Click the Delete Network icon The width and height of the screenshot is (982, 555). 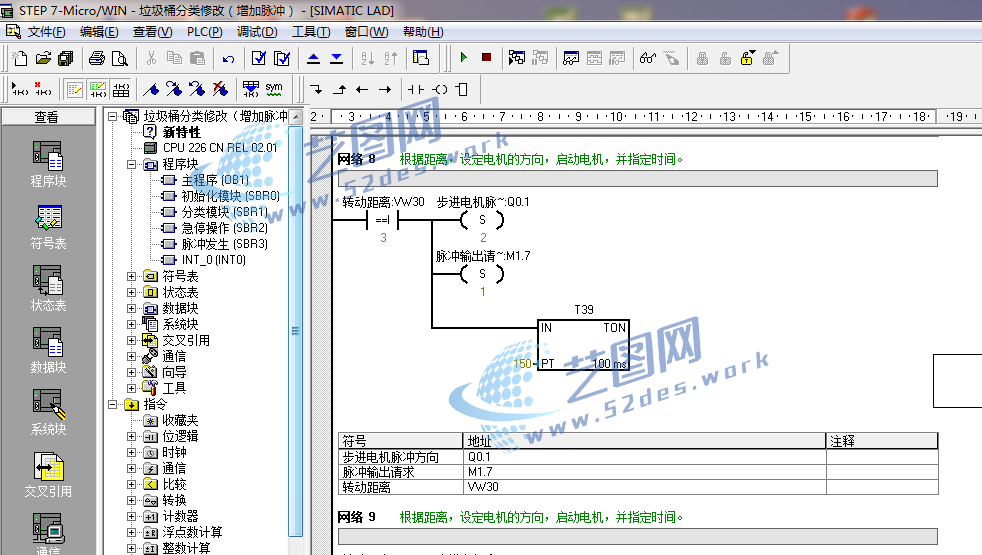click(x=43, y=89)
